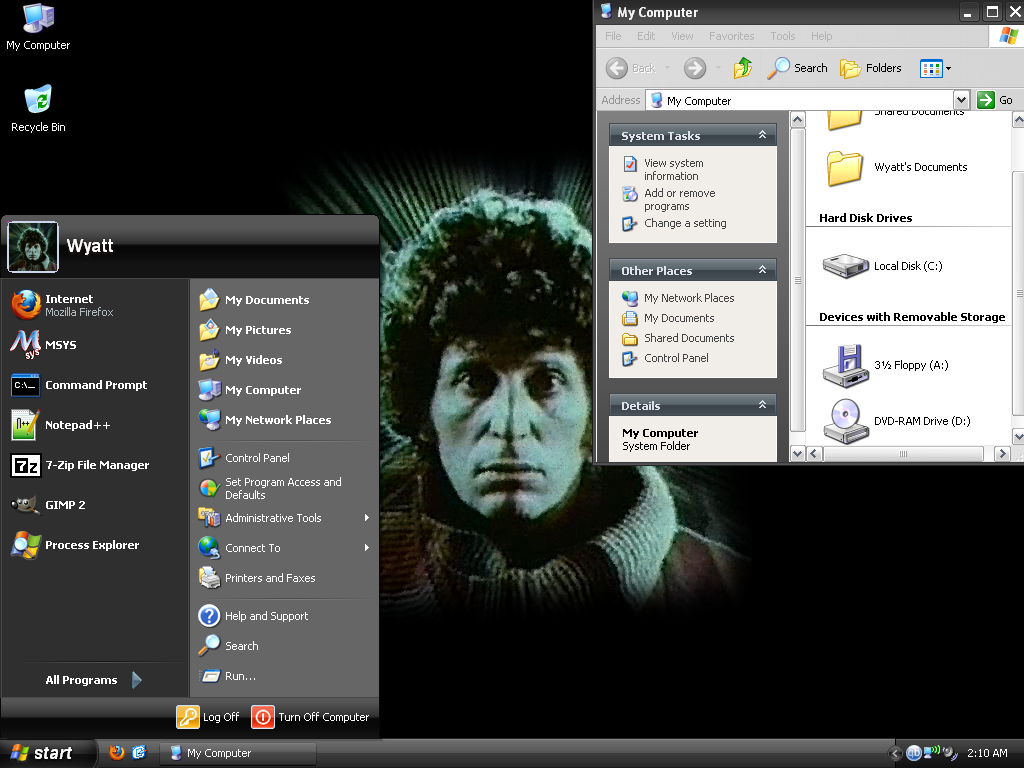Click the My Computer taskbar button
This screenshot has width=1024, height=768.
pos(238,753)
